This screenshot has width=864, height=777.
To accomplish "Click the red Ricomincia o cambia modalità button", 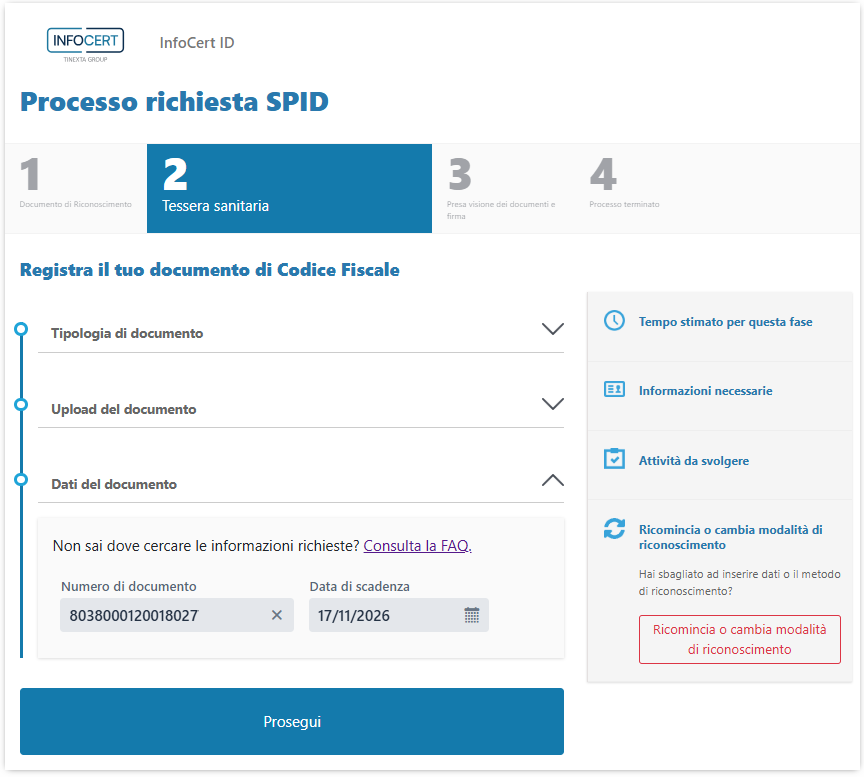I will point(739,639).
